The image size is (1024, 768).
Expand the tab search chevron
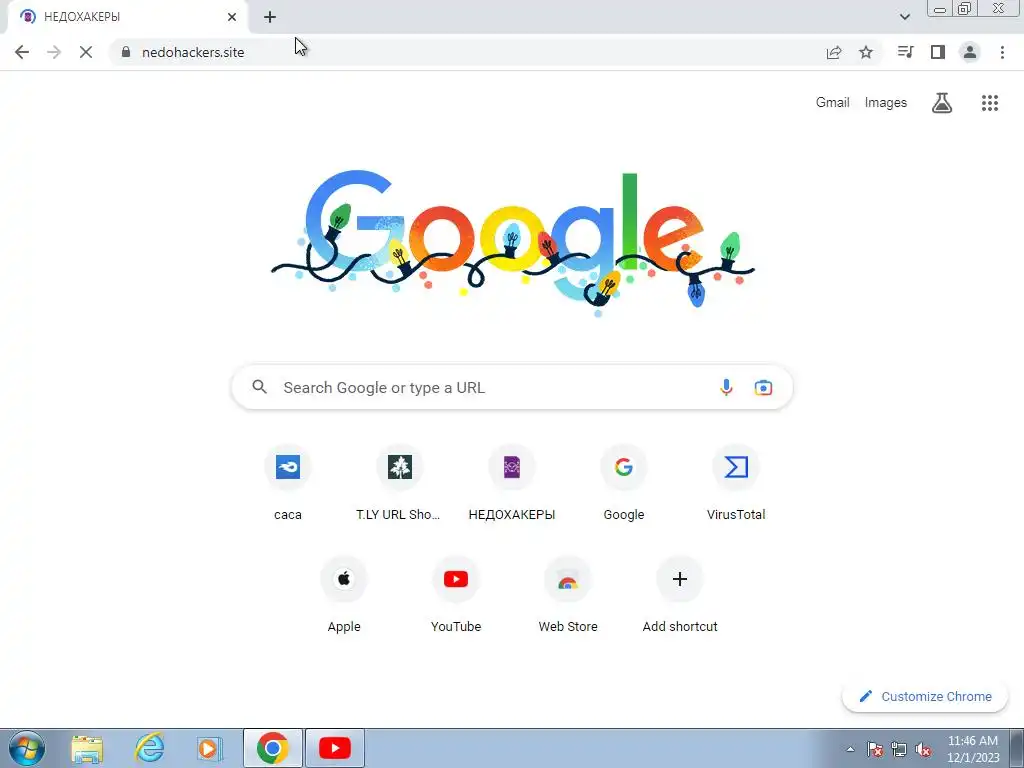click(x=905, y=17)
